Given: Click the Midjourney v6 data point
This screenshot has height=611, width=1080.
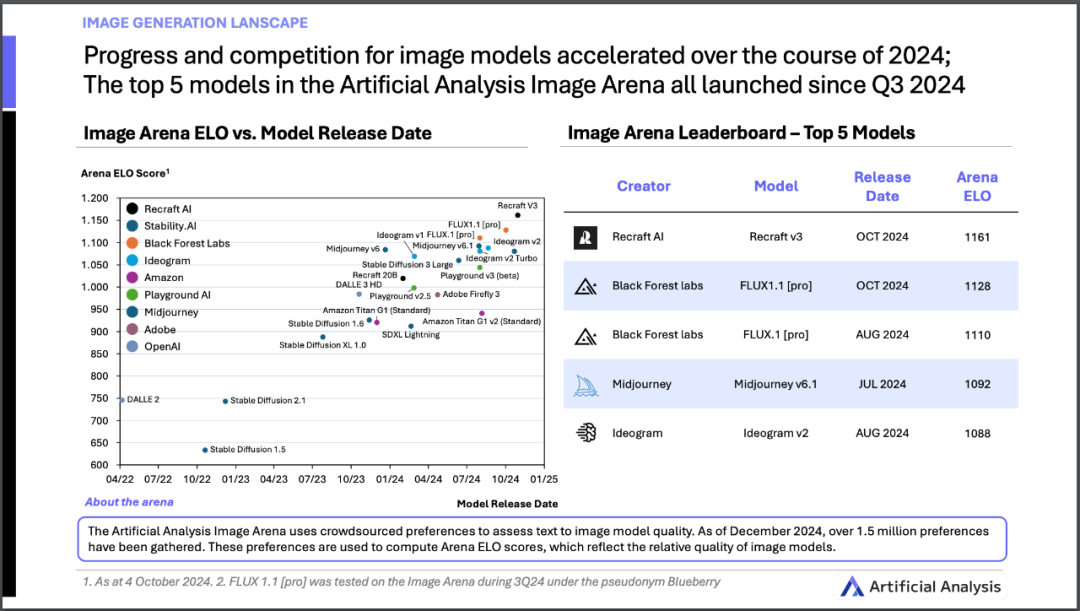Looking at the screenshot, I should click(x=385, y=250).
